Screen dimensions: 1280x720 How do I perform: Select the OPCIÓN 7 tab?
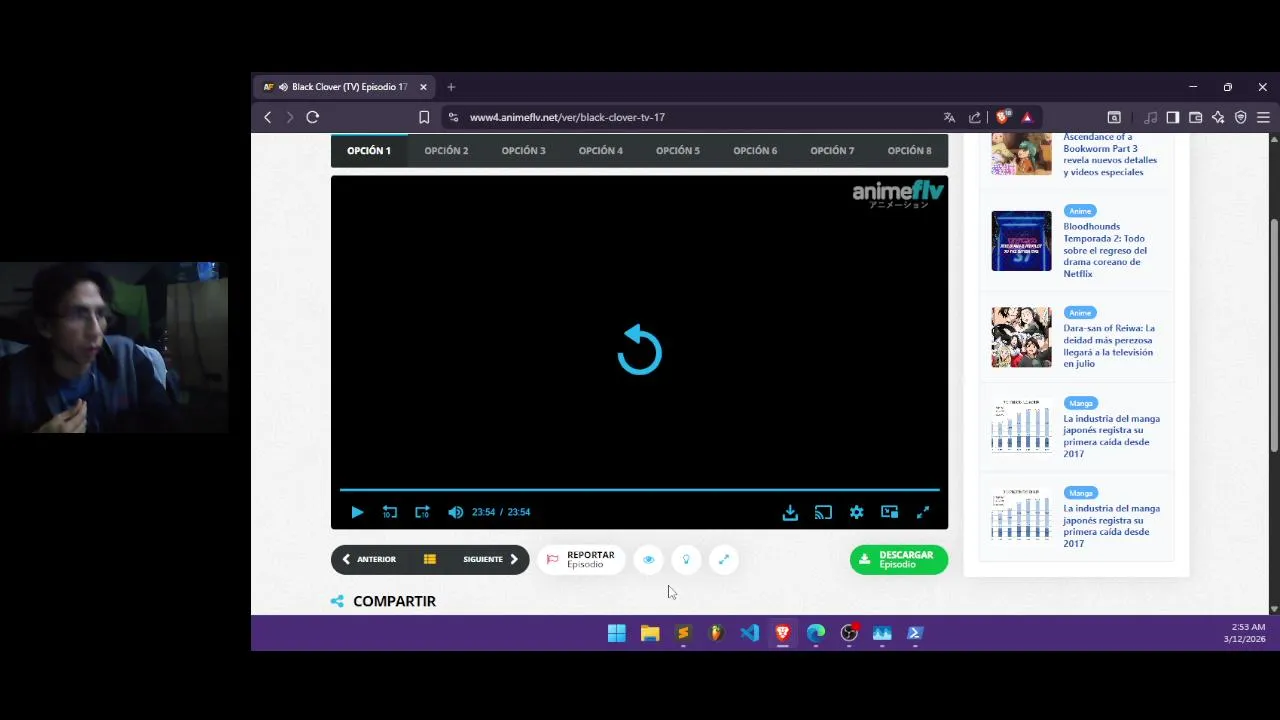coord(832,150)
